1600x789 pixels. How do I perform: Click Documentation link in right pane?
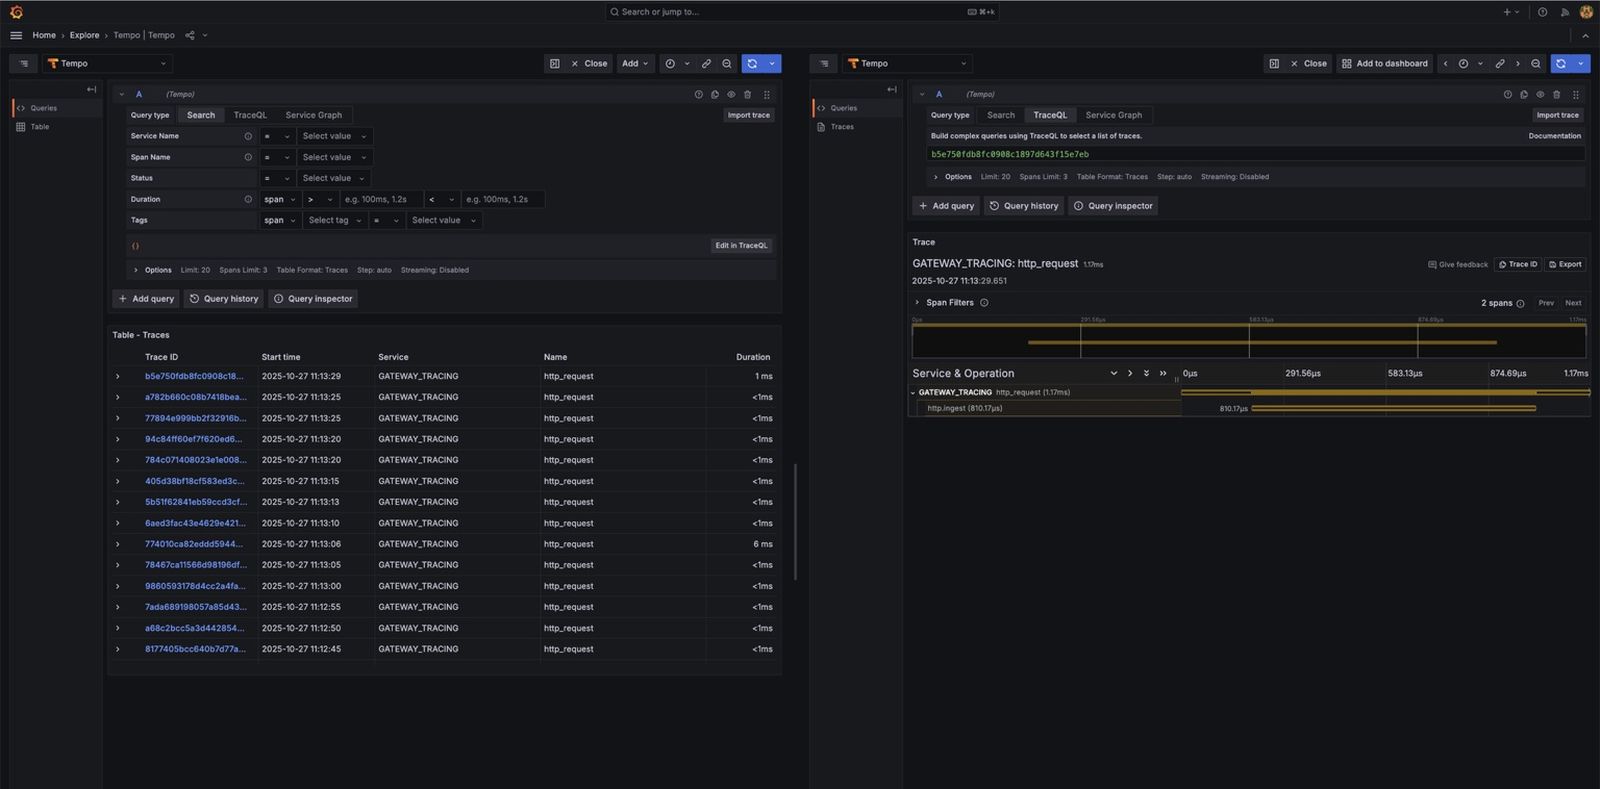point(1555,136)
